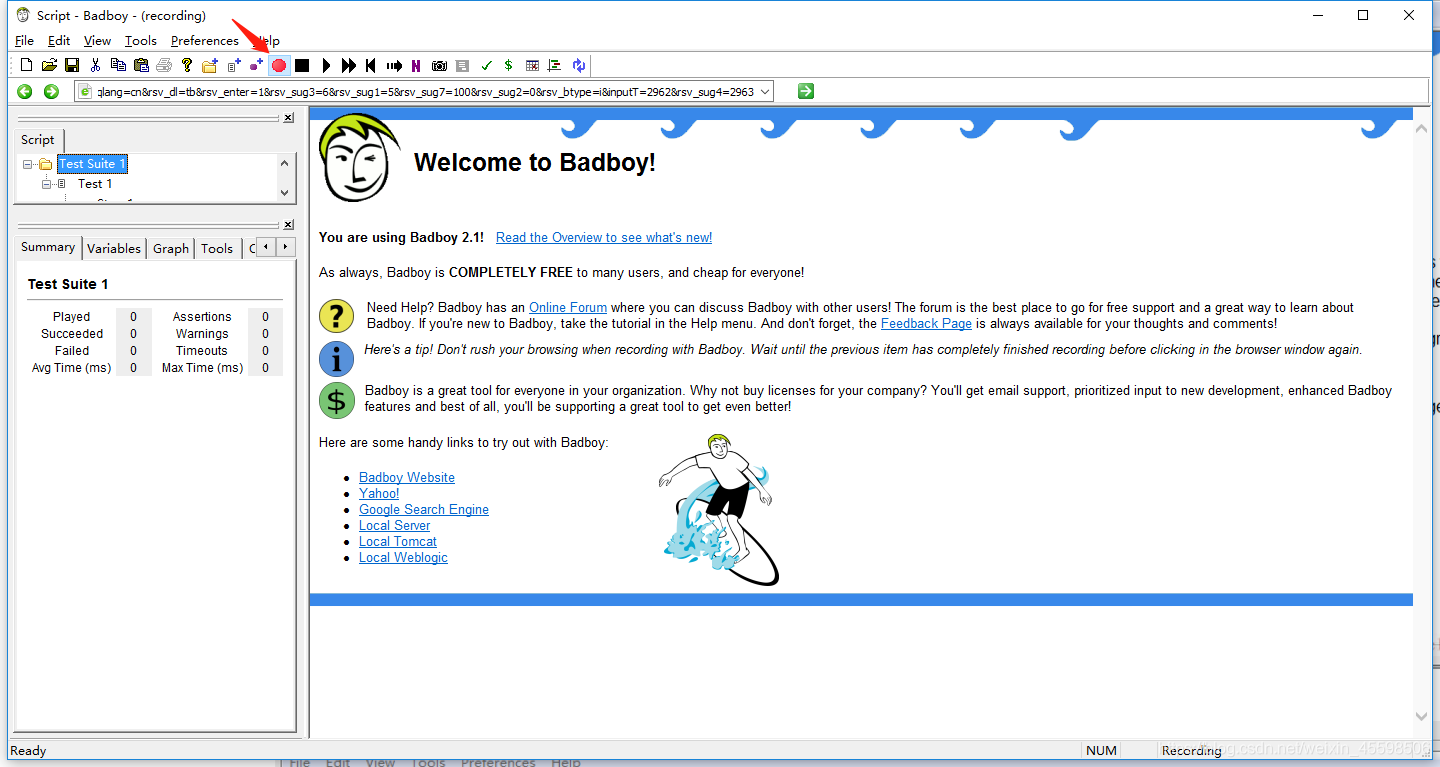
Task: Open the Preferences menu
Action: (x=205, y=40)
